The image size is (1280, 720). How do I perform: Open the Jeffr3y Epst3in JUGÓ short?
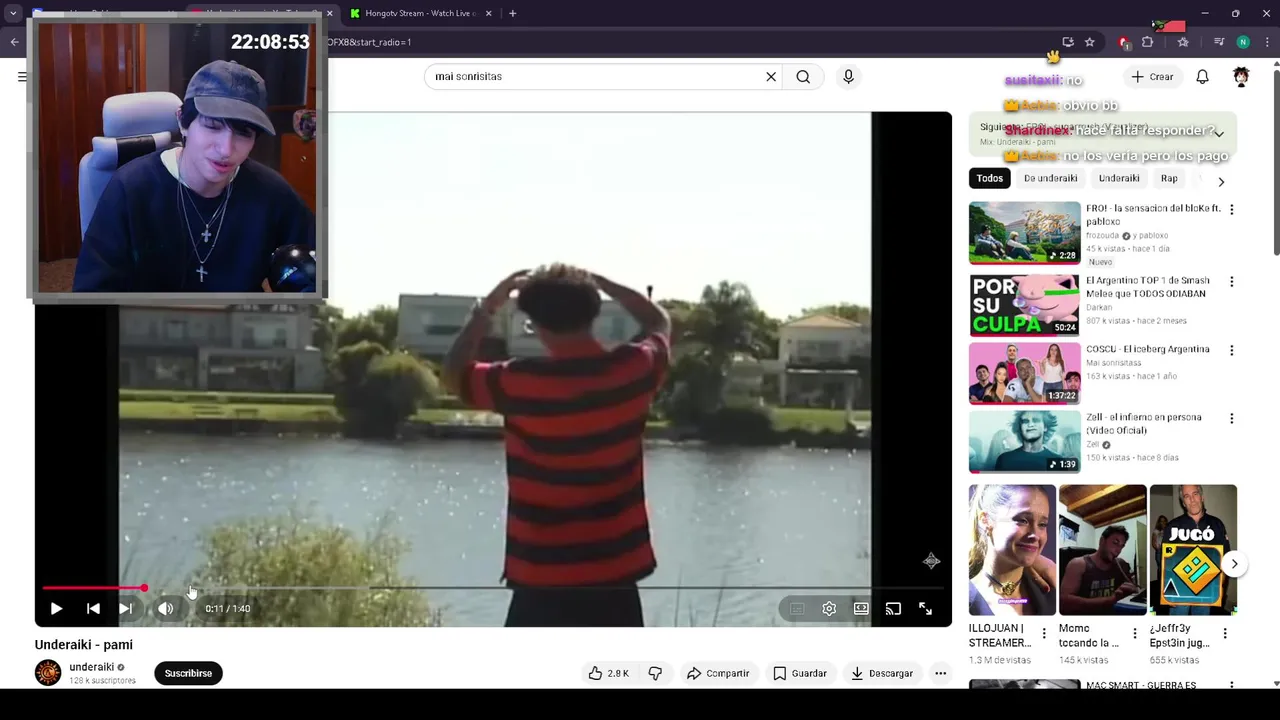tap(1193, 550)
